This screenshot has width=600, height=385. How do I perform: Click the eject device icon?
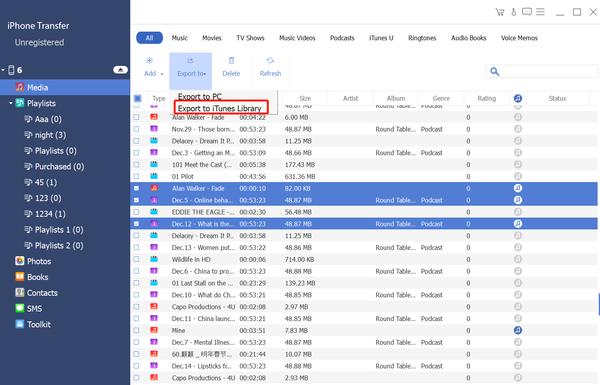[120, 70]
